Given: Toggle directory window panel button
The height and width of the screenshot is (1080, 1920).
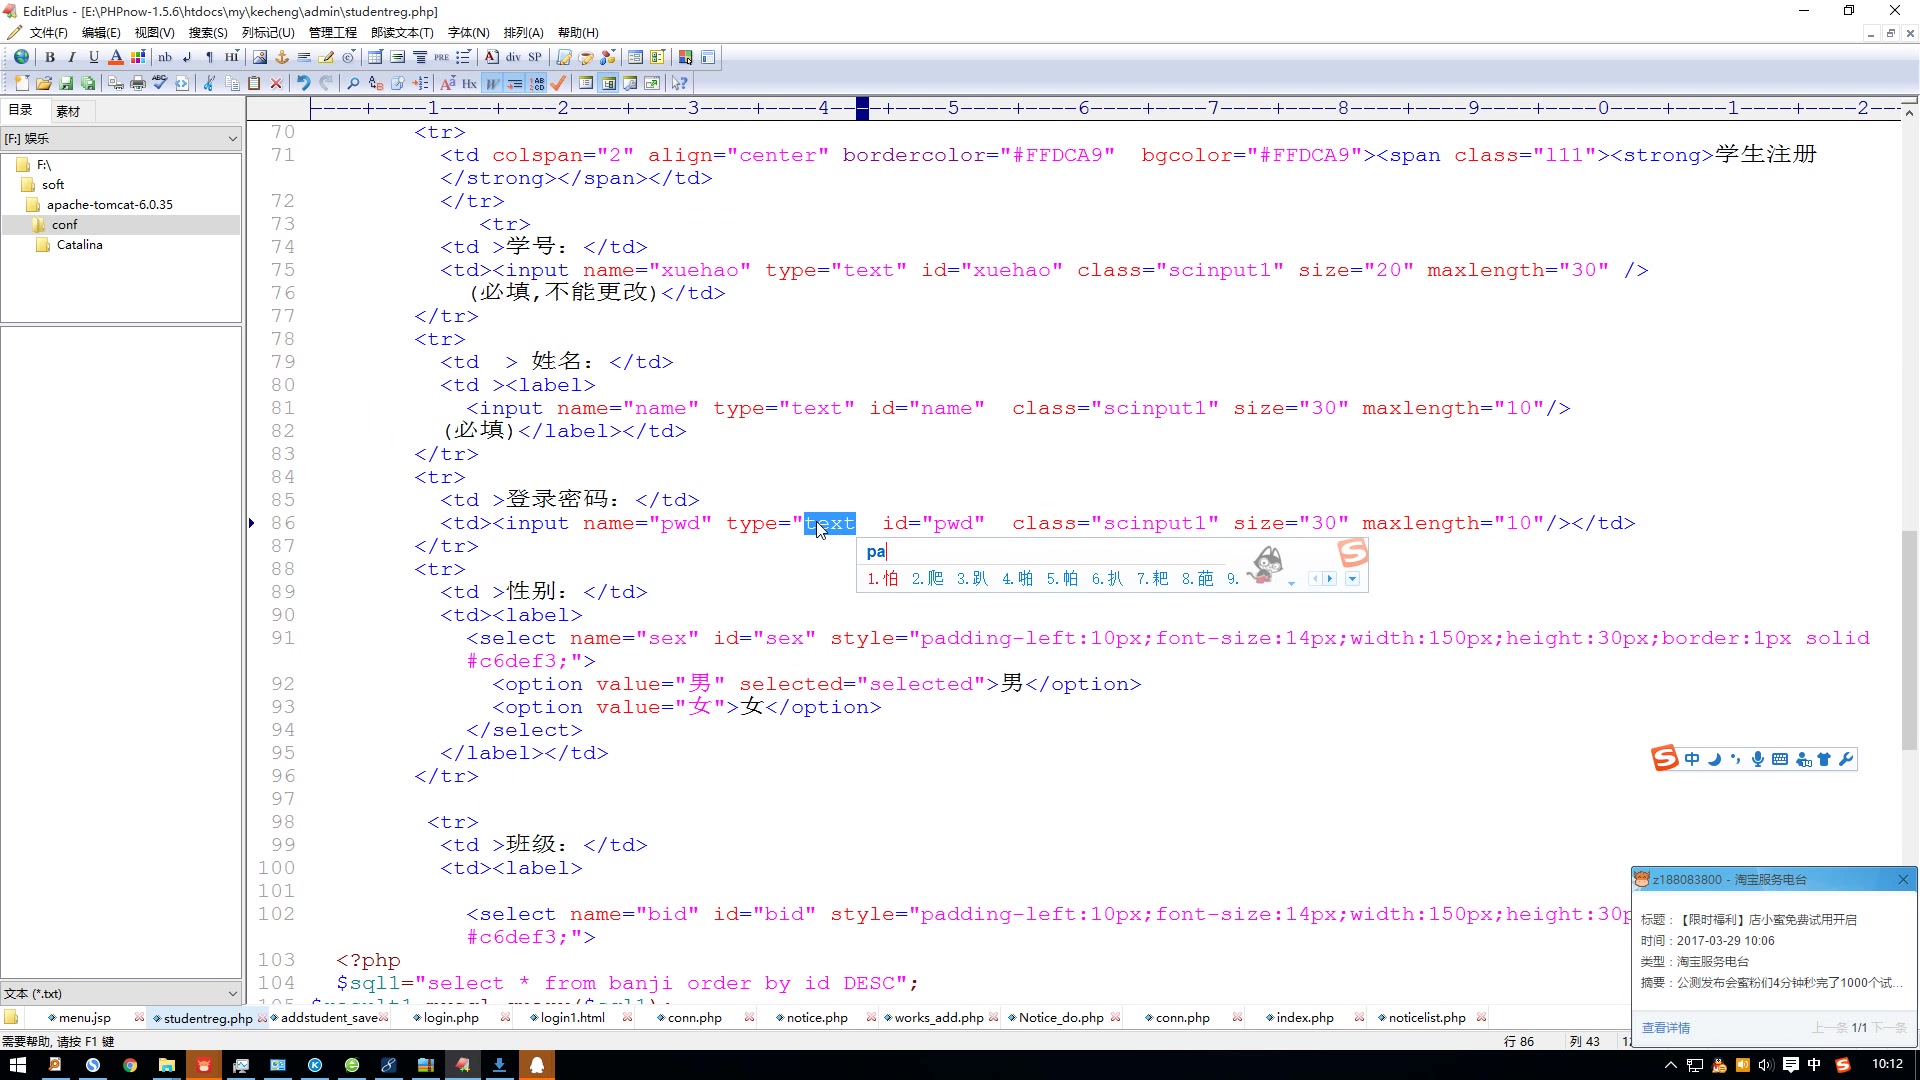Looking at the screenshot, I should (x=609, y=83).
